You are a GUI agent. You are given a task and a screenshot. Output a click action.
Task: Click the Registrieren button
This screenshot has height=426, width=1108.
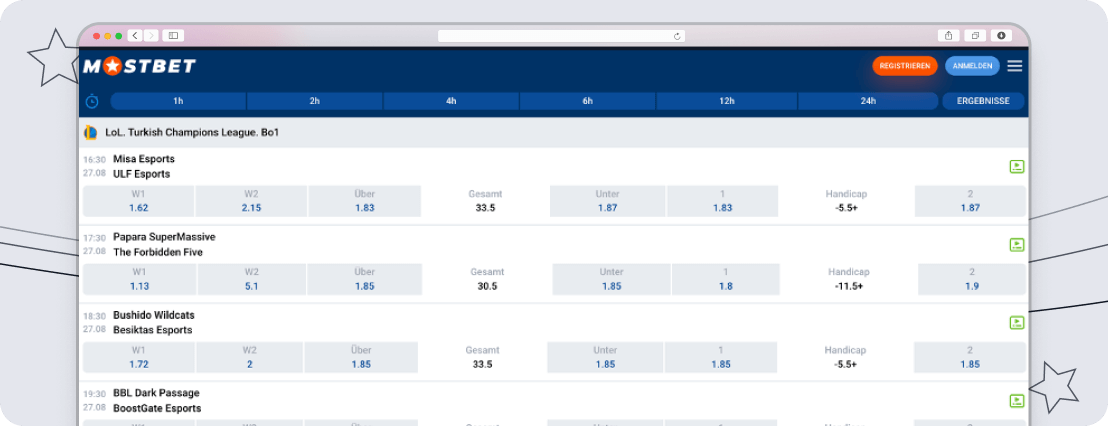pyautogui.click(x=904, y=66)
